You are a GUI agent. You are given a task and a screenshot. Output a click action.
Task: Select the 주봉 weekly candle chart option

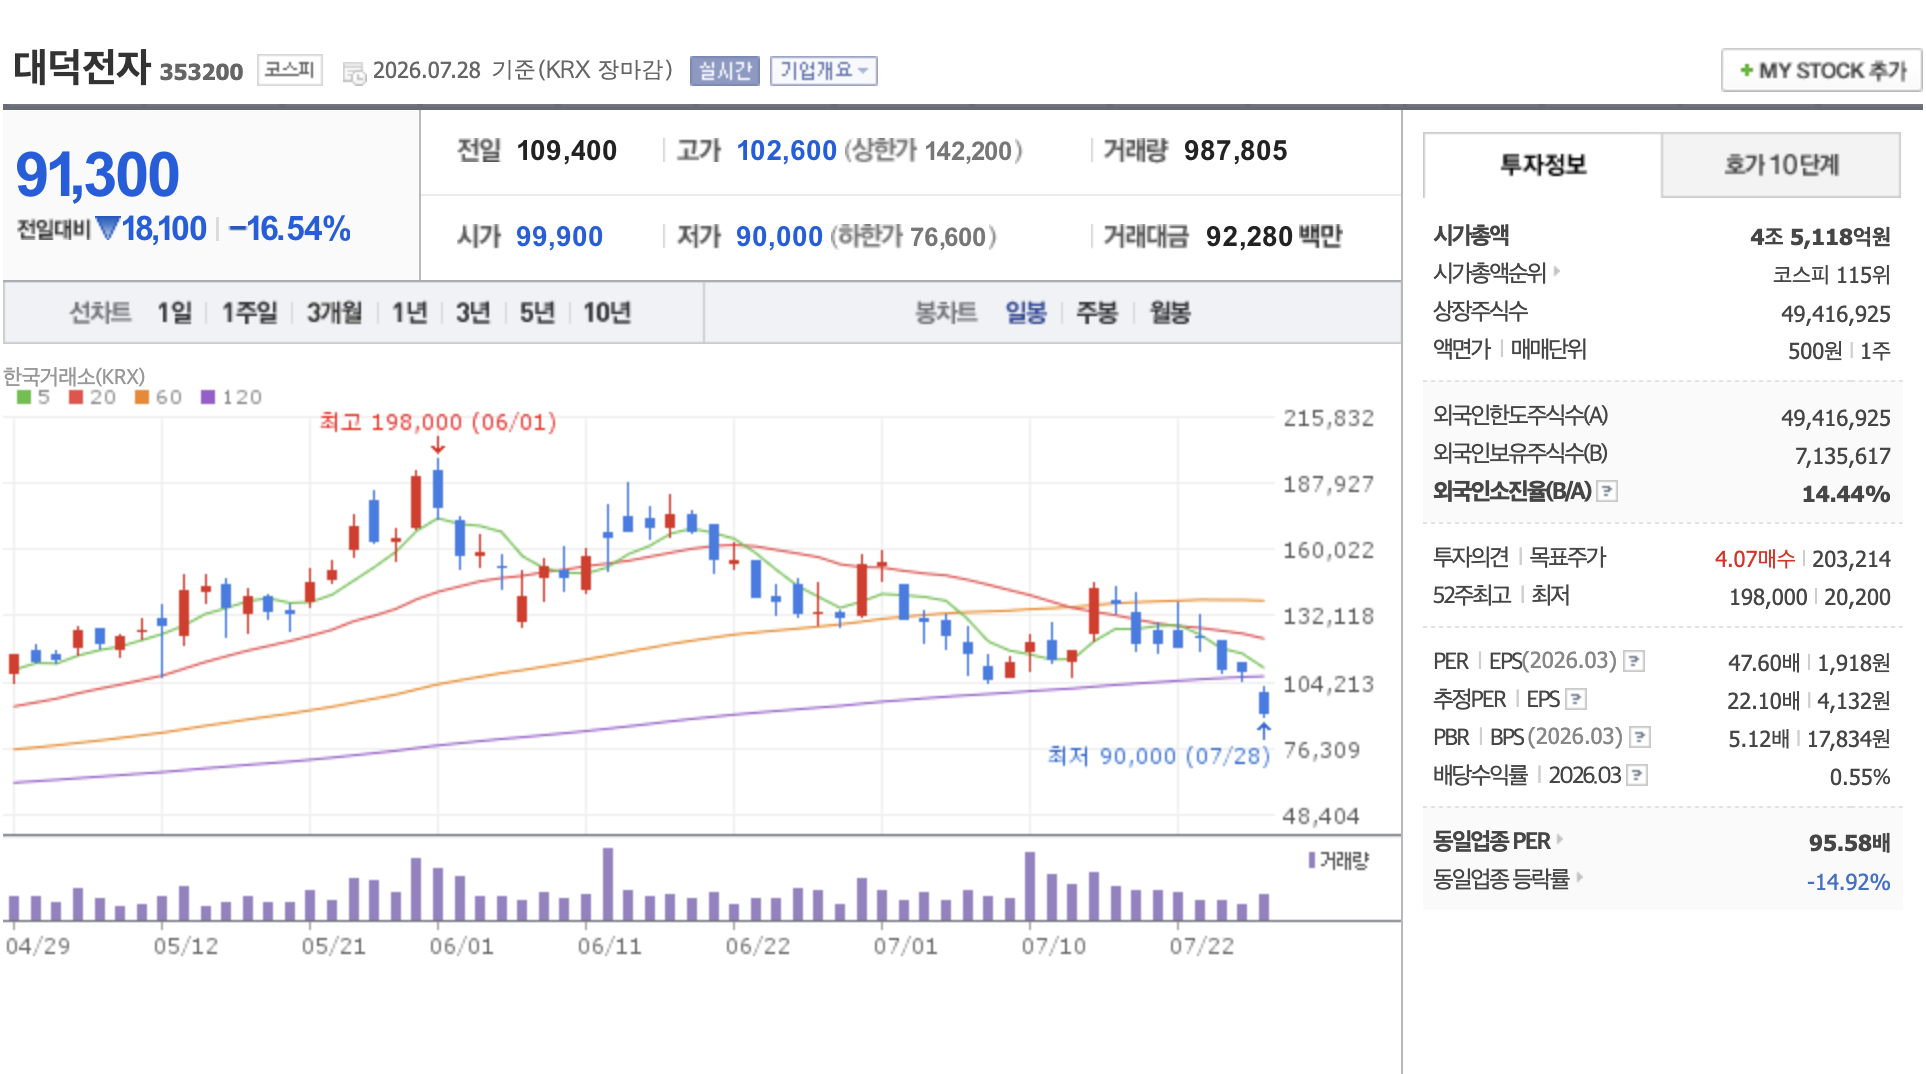pyautogui.click(x=1097, y=313)
